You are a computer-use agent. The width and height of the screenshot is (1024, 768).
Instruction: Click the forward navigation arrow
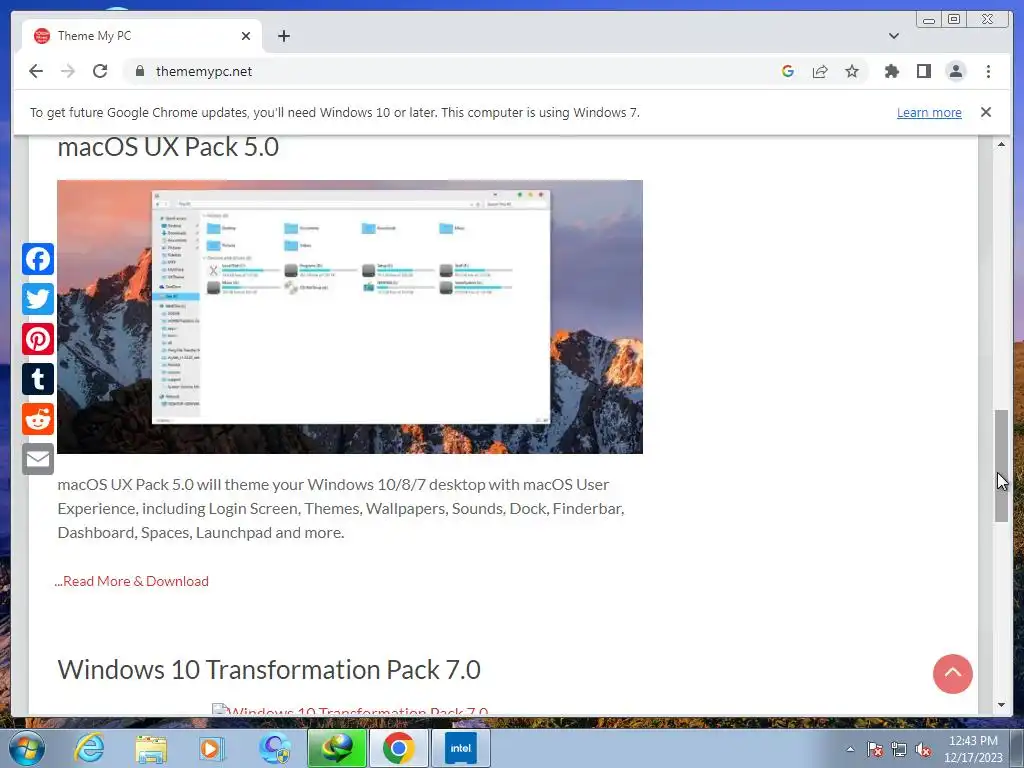68,71
